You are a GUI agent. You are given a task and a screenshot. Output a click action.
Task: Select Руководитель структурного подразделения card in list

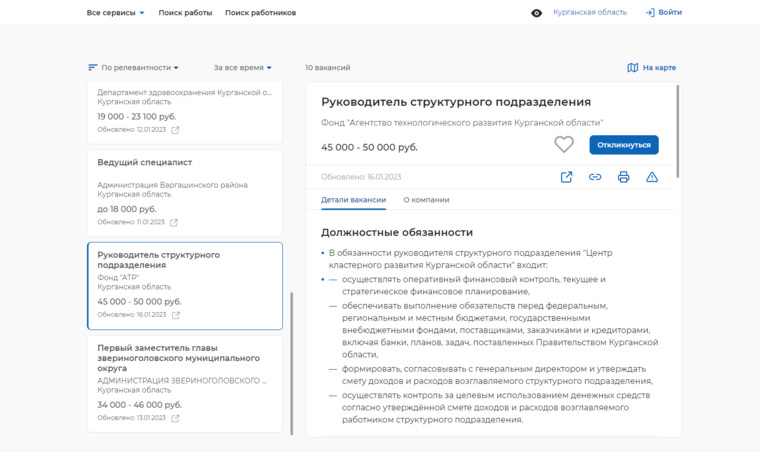point(185,286)
